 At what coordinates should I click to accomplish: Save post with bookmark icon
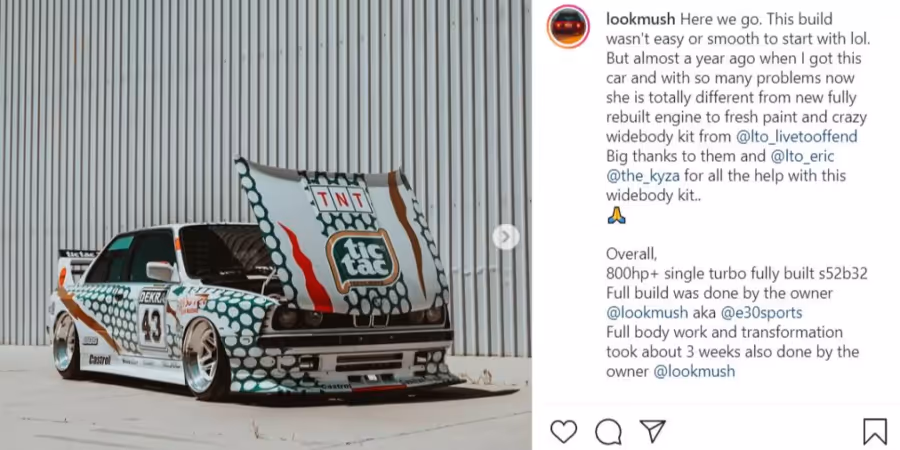(875, 431)
